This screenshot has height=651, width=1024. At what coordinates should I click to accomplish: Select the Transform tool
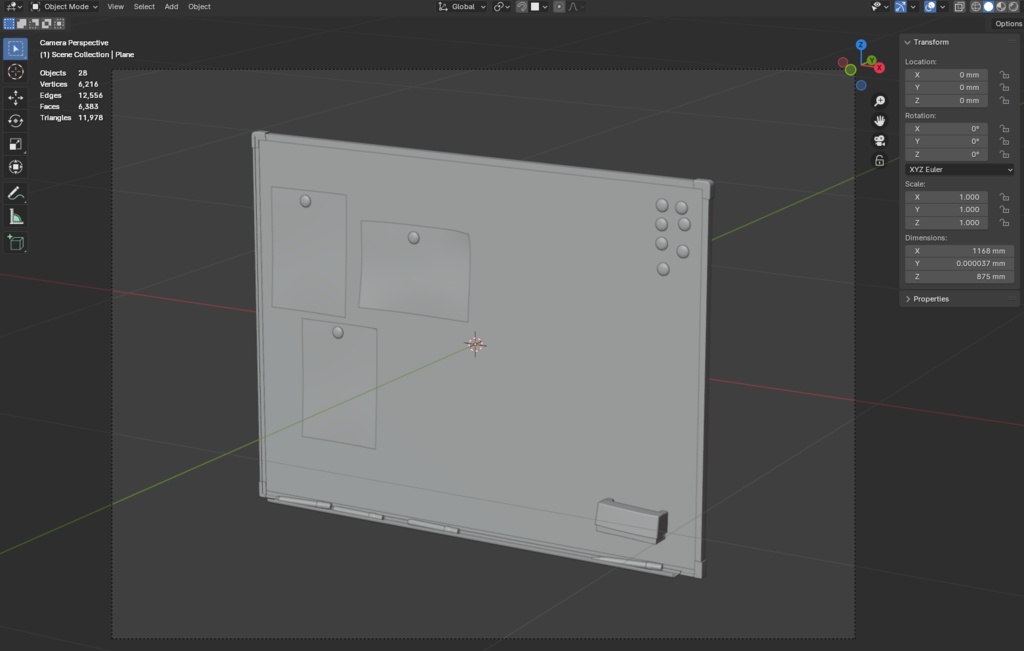tap(16, 167)
